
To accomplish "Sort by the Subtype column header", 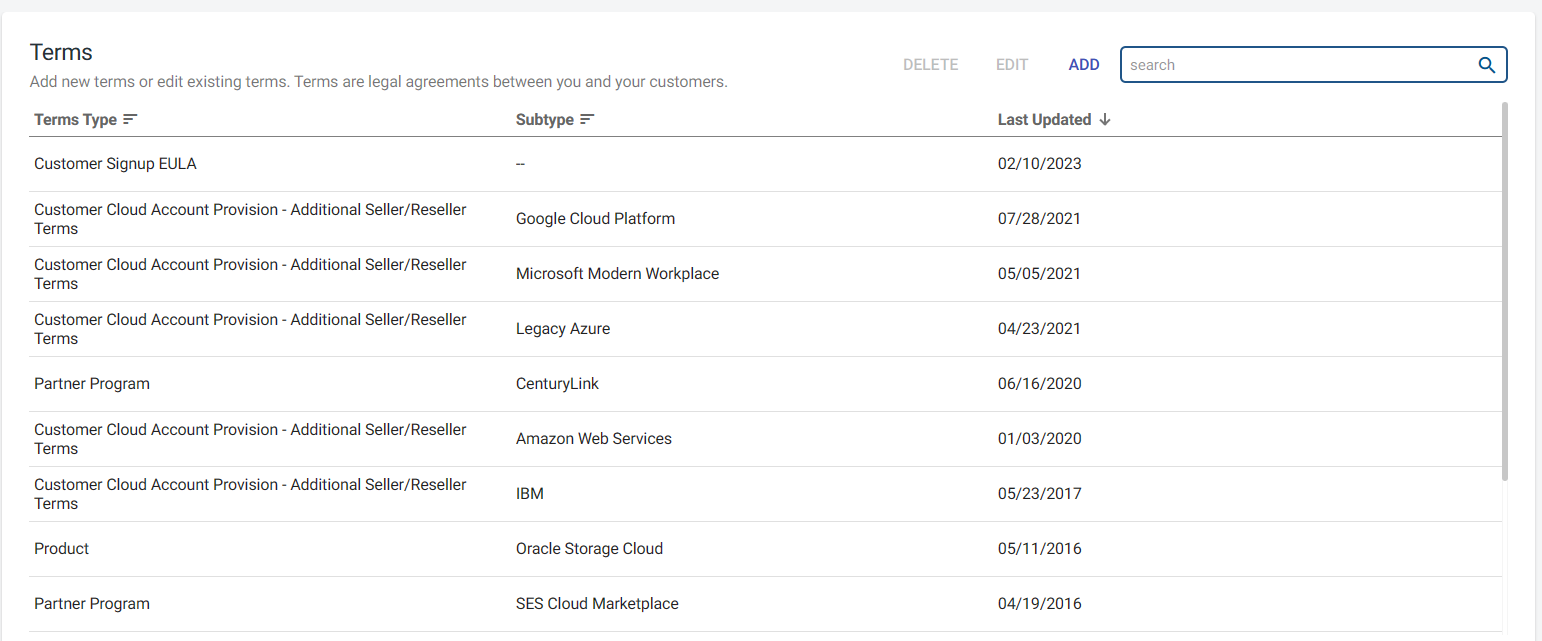I will pos(545,120).
